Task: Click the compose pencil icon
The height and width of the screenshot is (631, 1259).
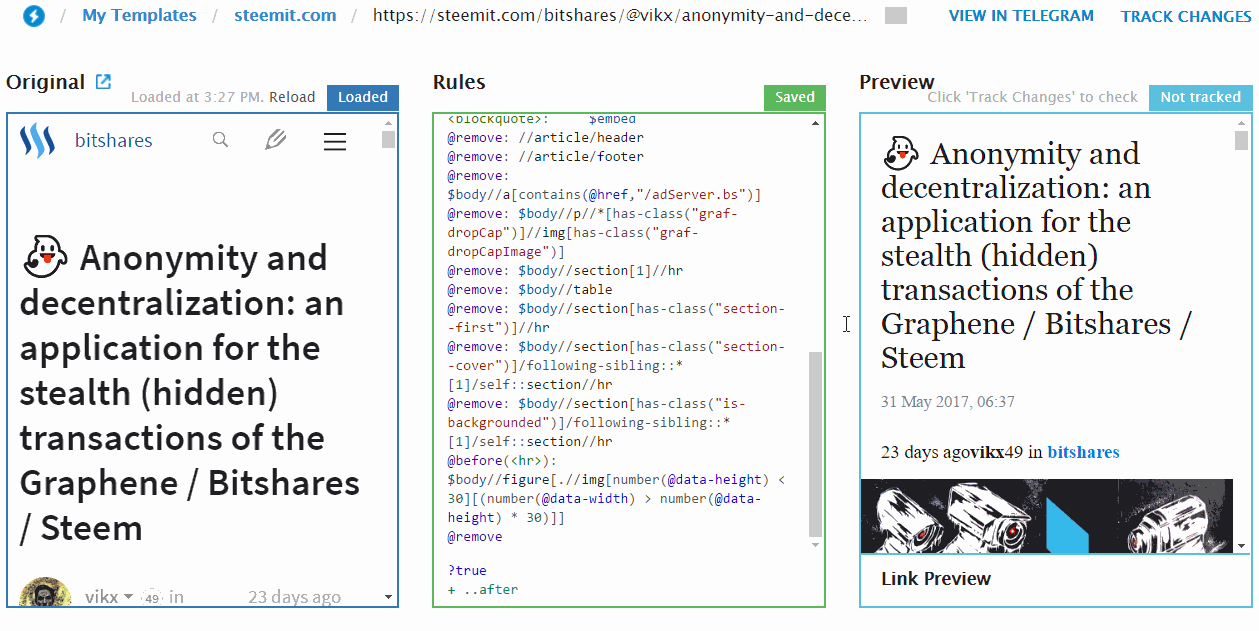Action: click(x=276, y=140)
